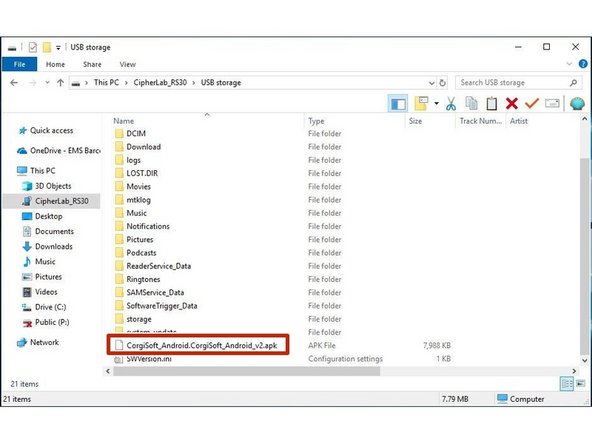The image size is (592, 444).
Task: Click This PC in the address bar
Action: [x=106, y=83]
